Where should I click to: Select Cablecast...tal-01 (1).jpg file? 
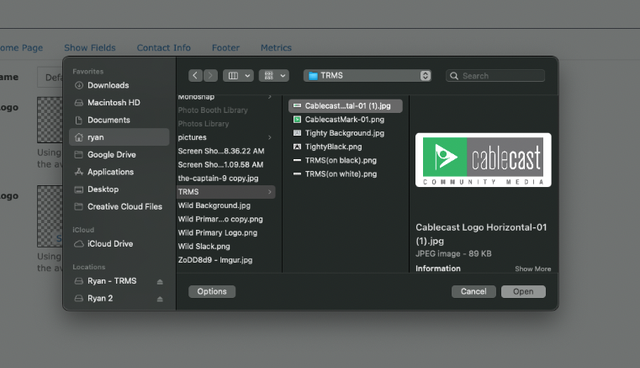tap(345, 106)
